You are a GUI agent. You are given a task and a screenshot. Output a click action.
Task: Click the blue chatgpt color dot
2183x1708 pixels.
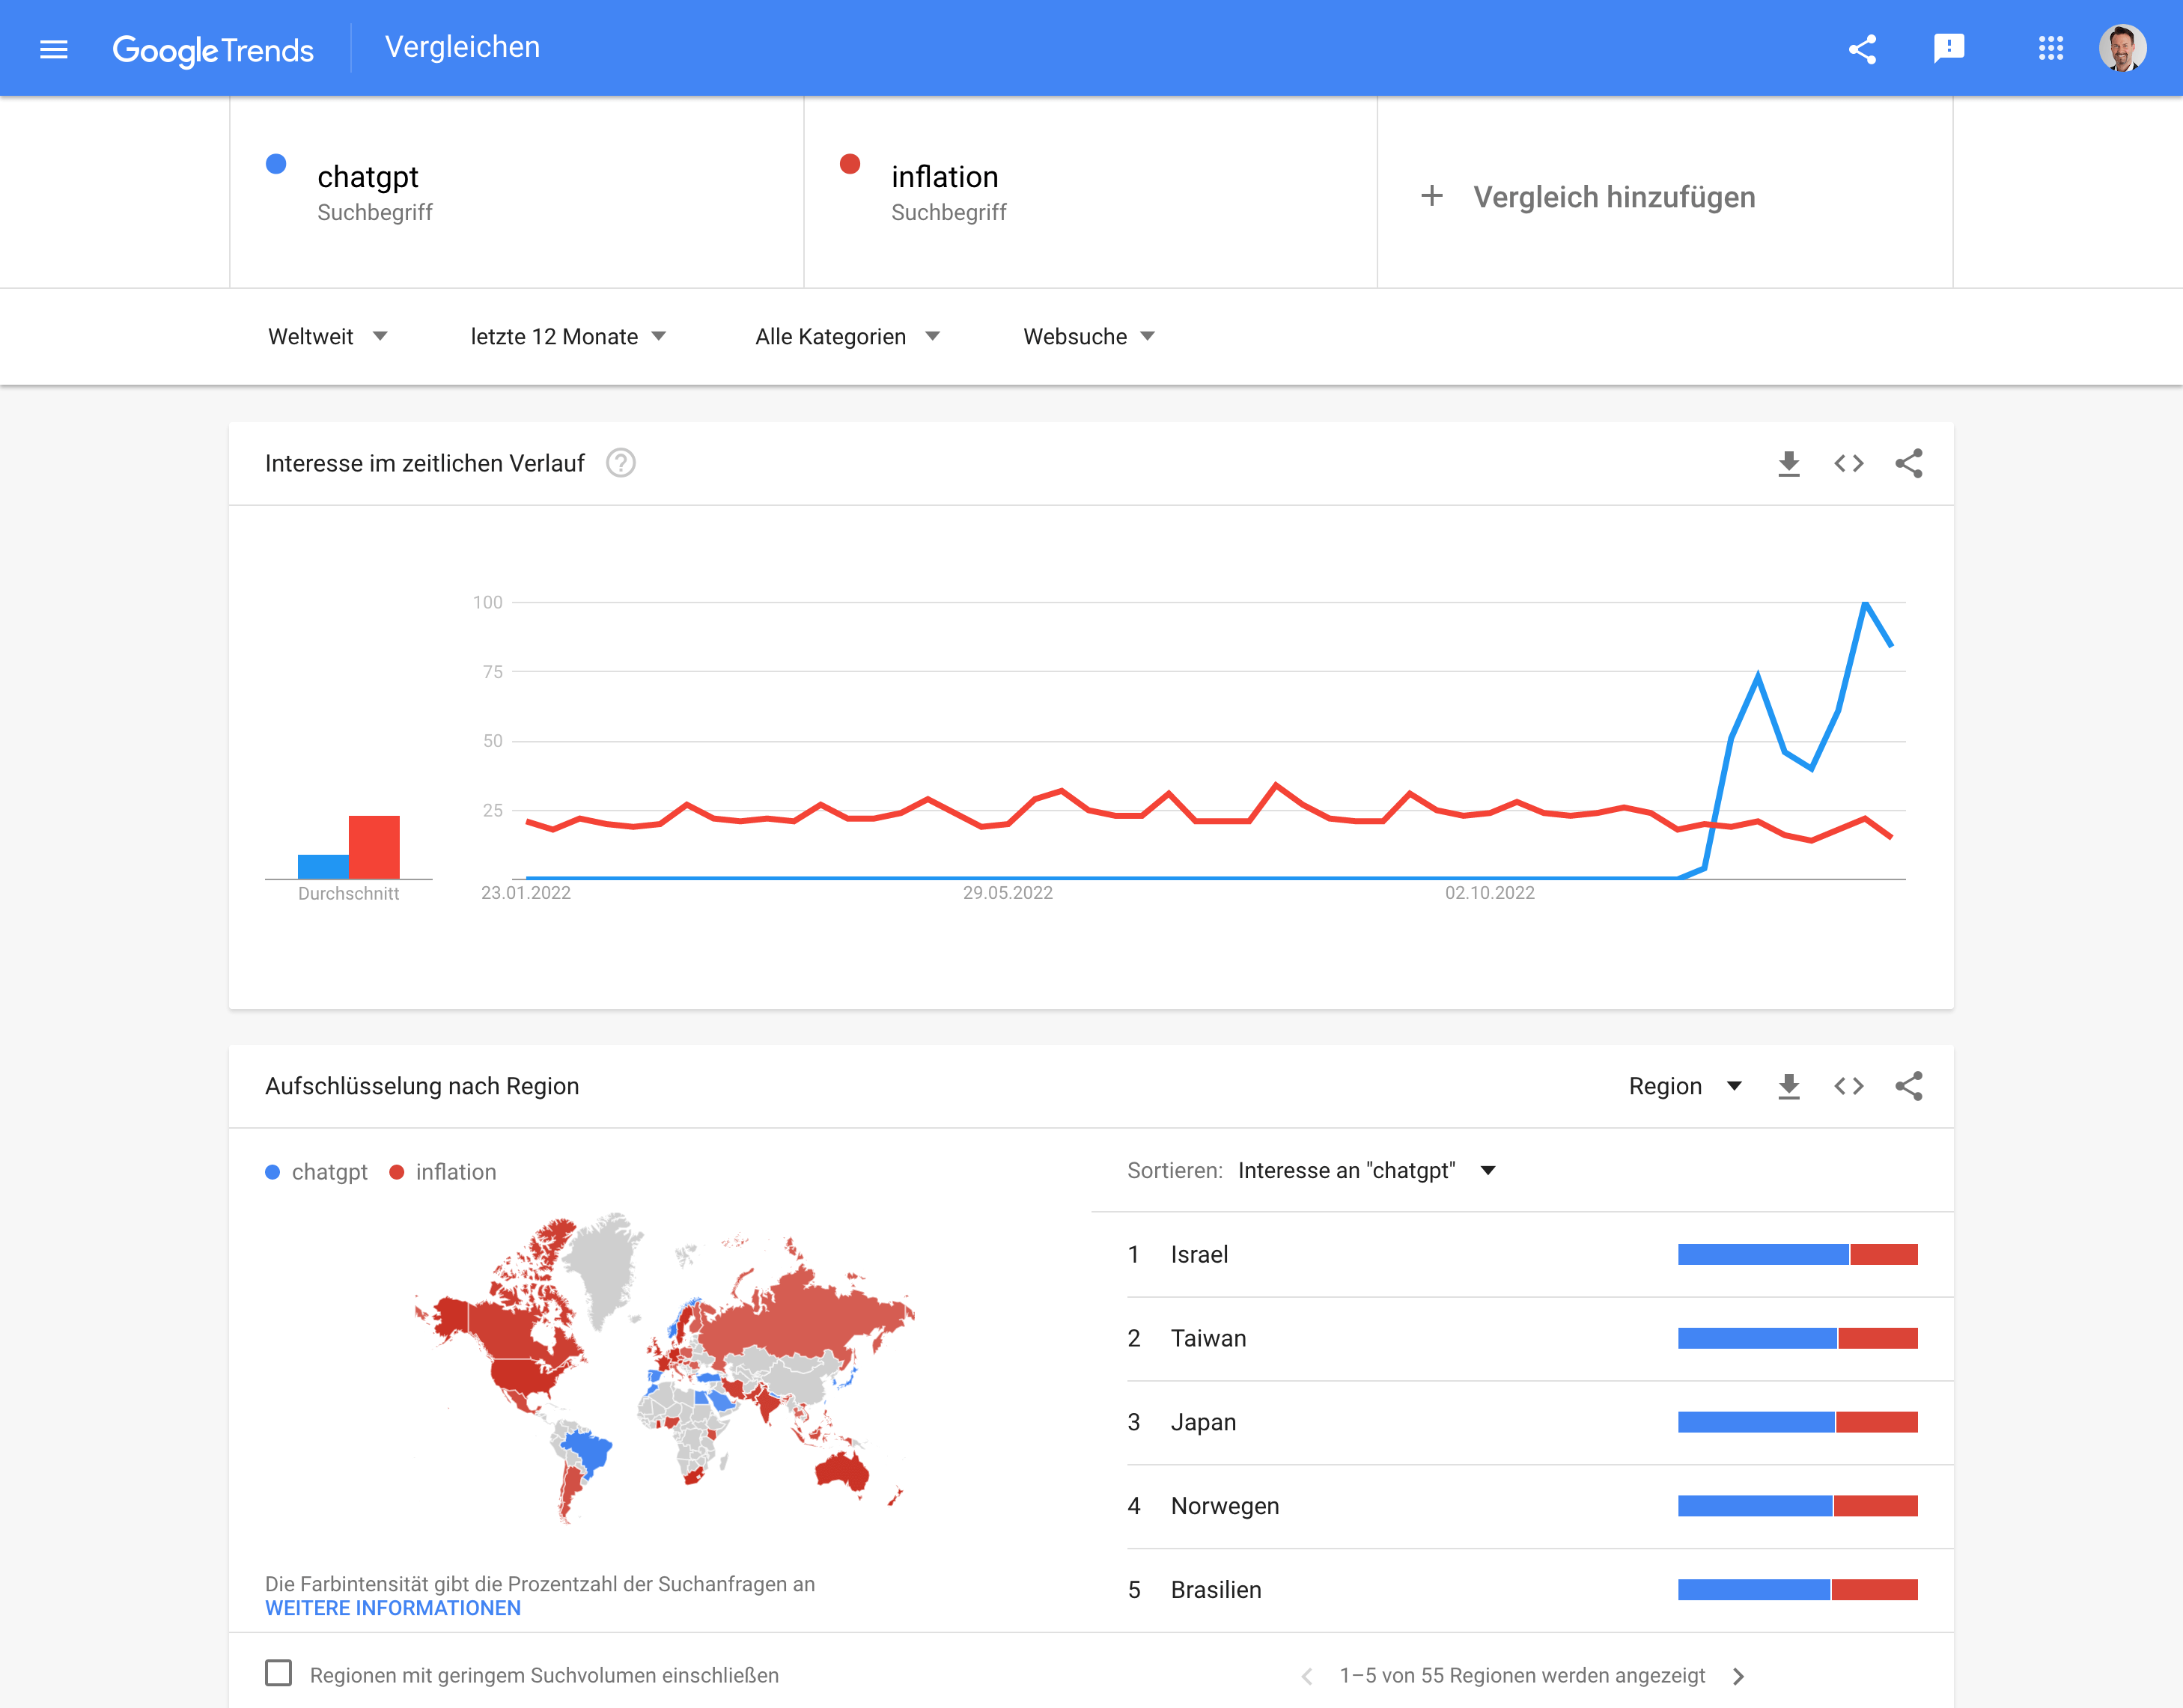coord(276,164)
